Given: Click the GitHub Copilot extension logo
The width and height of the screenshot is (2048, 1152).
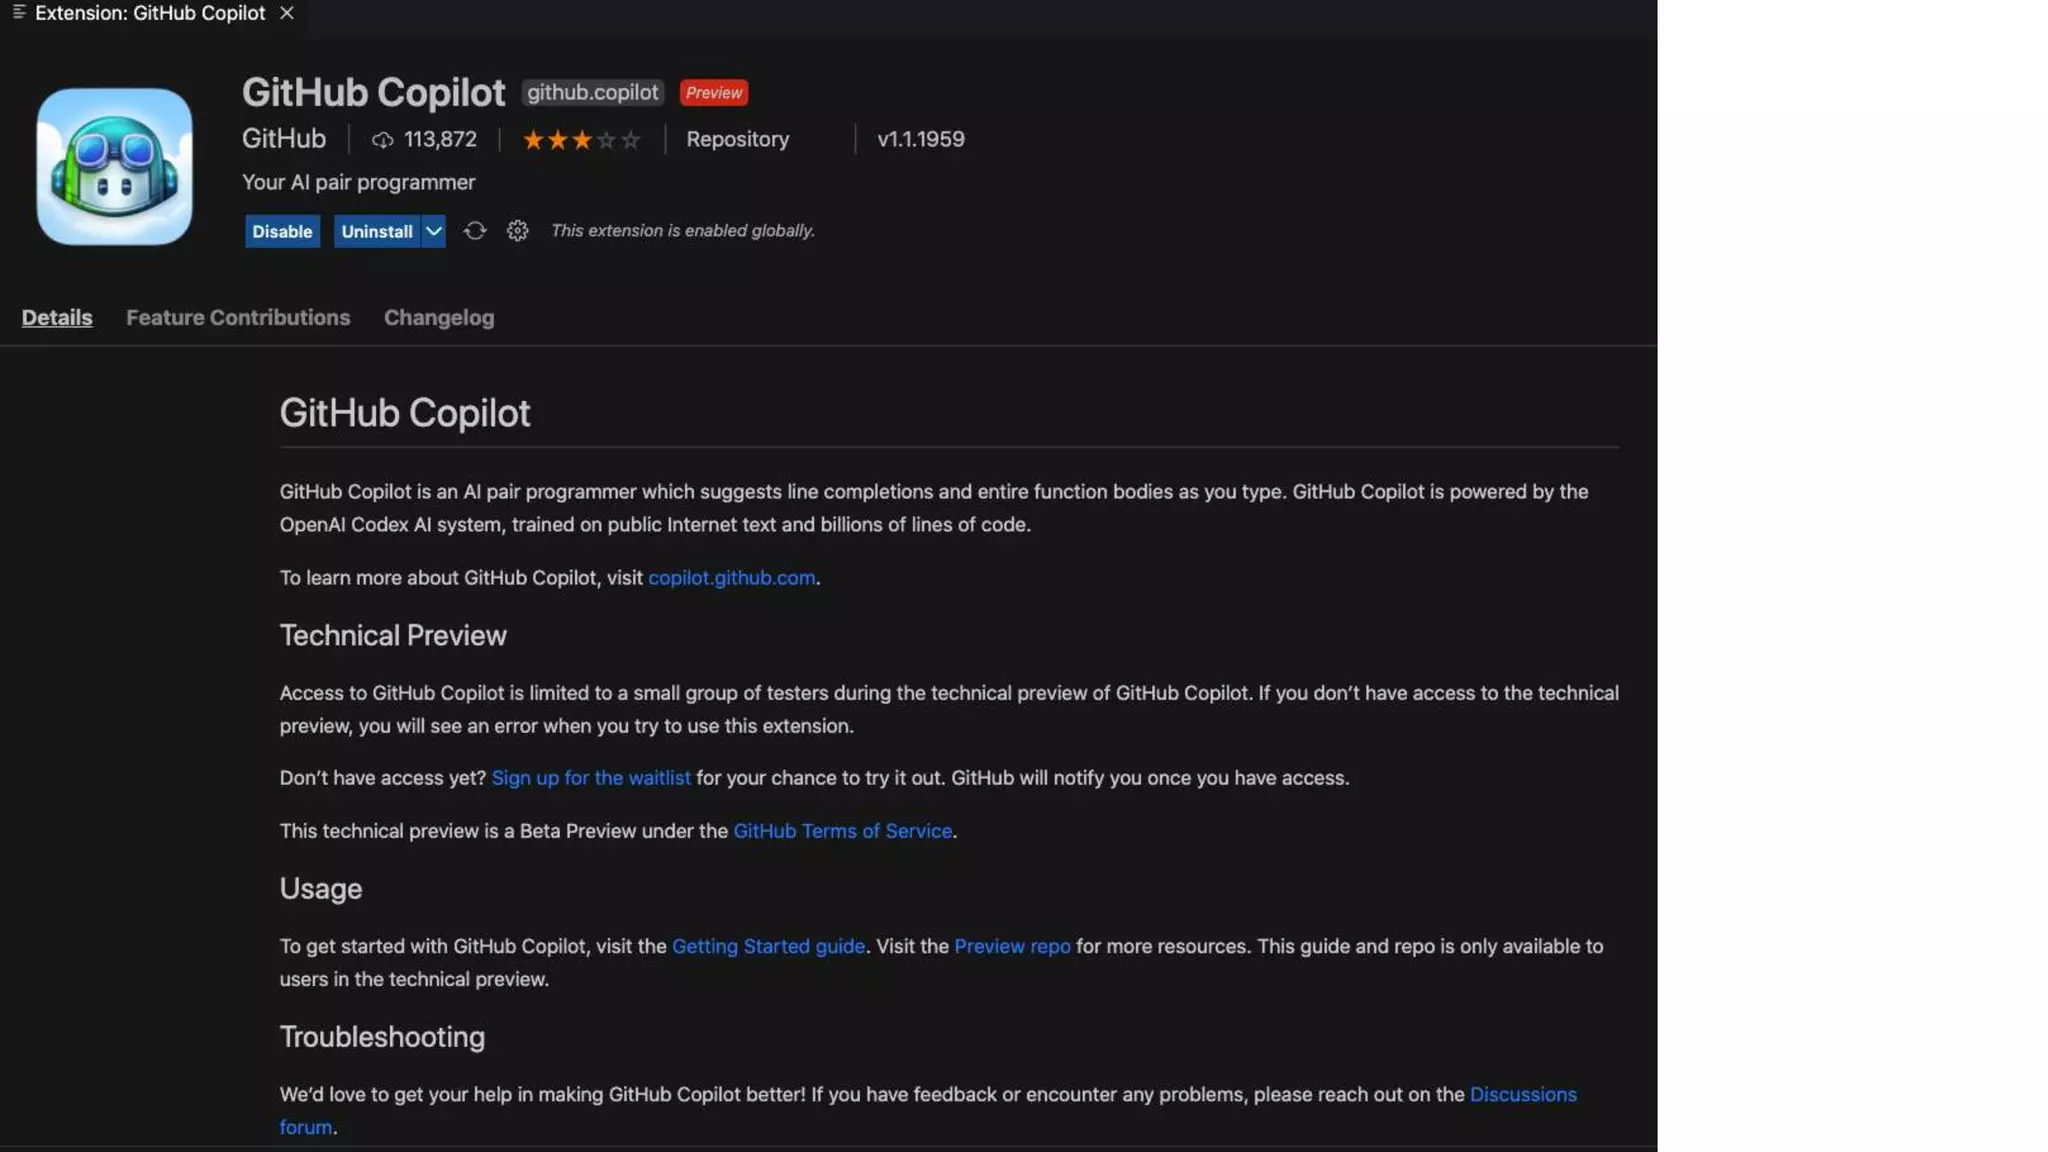Looking at the screenshot, I should (114, 166).
